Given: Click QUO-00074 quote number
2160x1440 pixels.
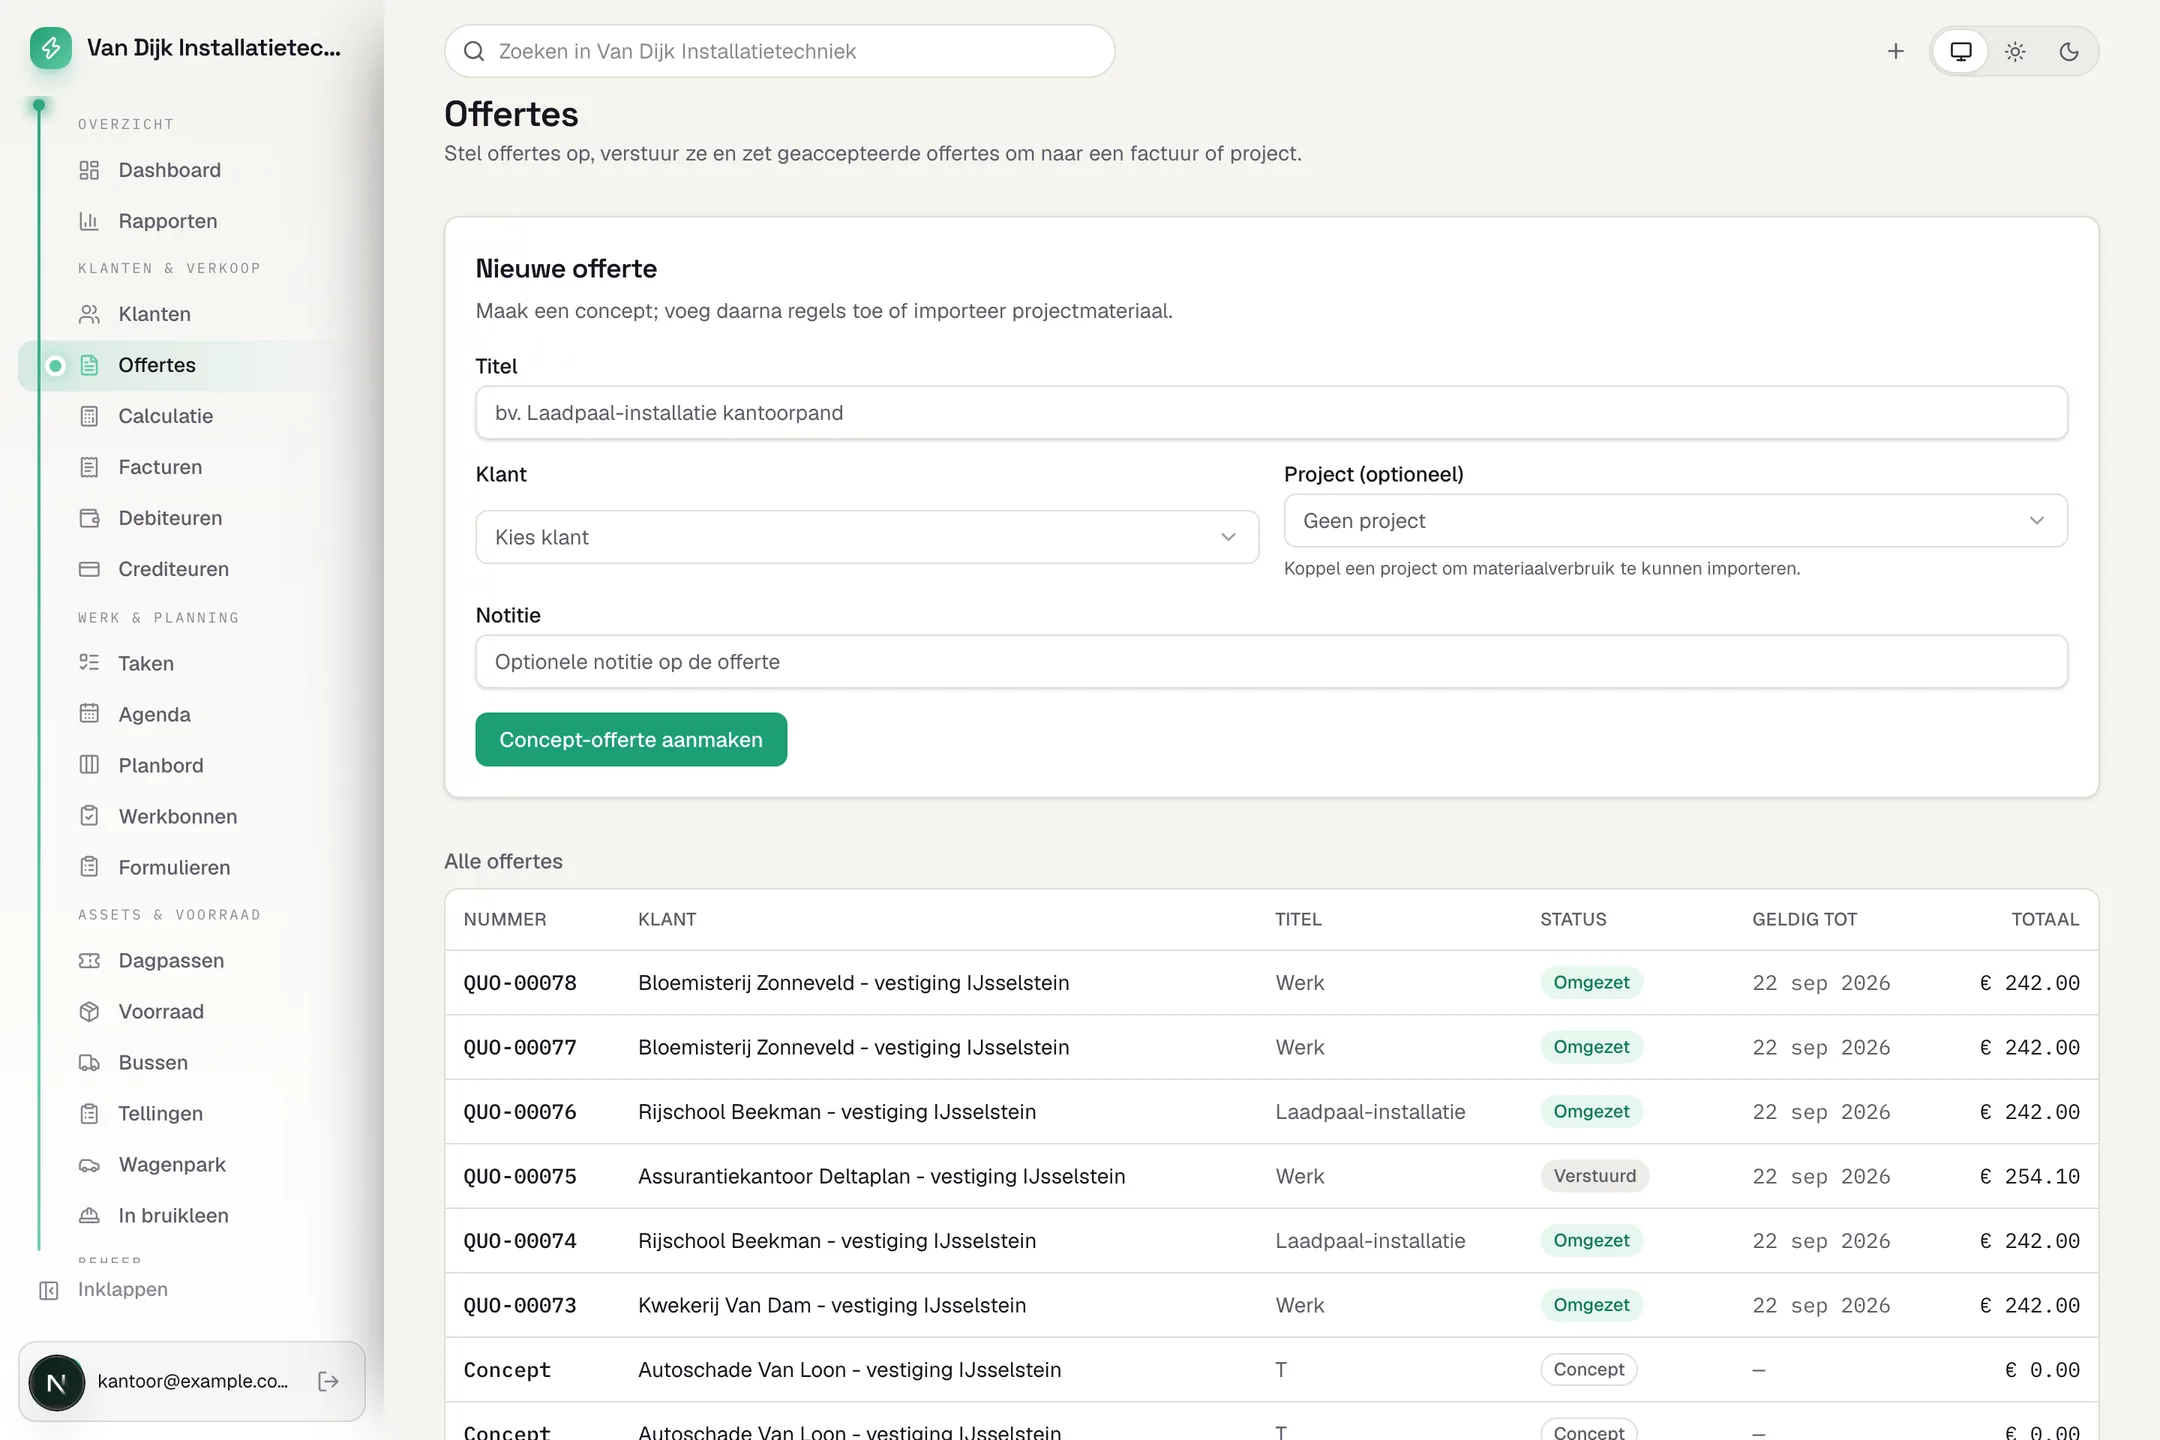Looking at the screenshot, I should tap(520, 1241).
